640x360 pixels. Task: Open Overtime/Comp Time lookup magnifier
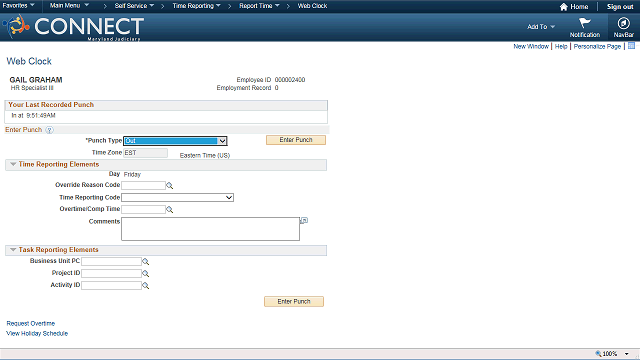tap(169, 210)
